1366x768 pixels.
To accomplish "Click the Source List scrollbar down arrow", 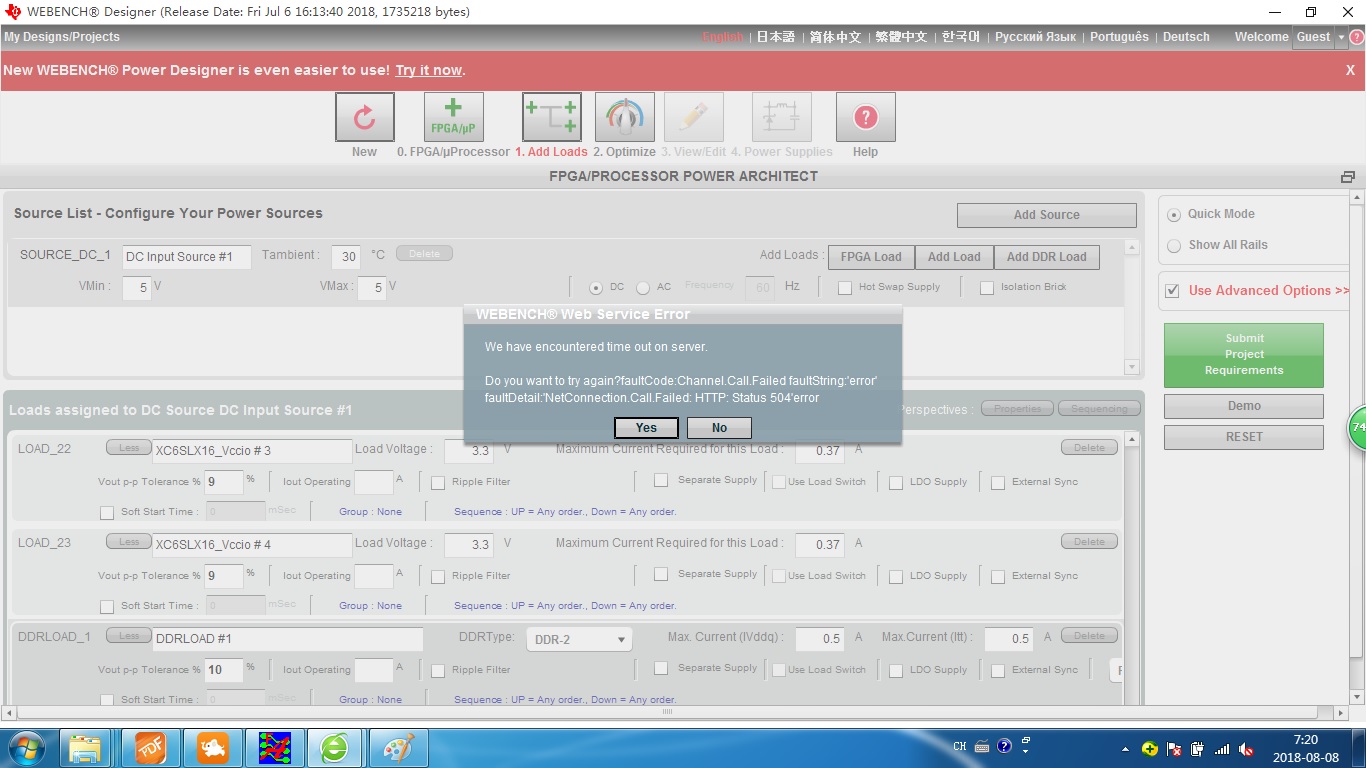I will point(1132,367).
